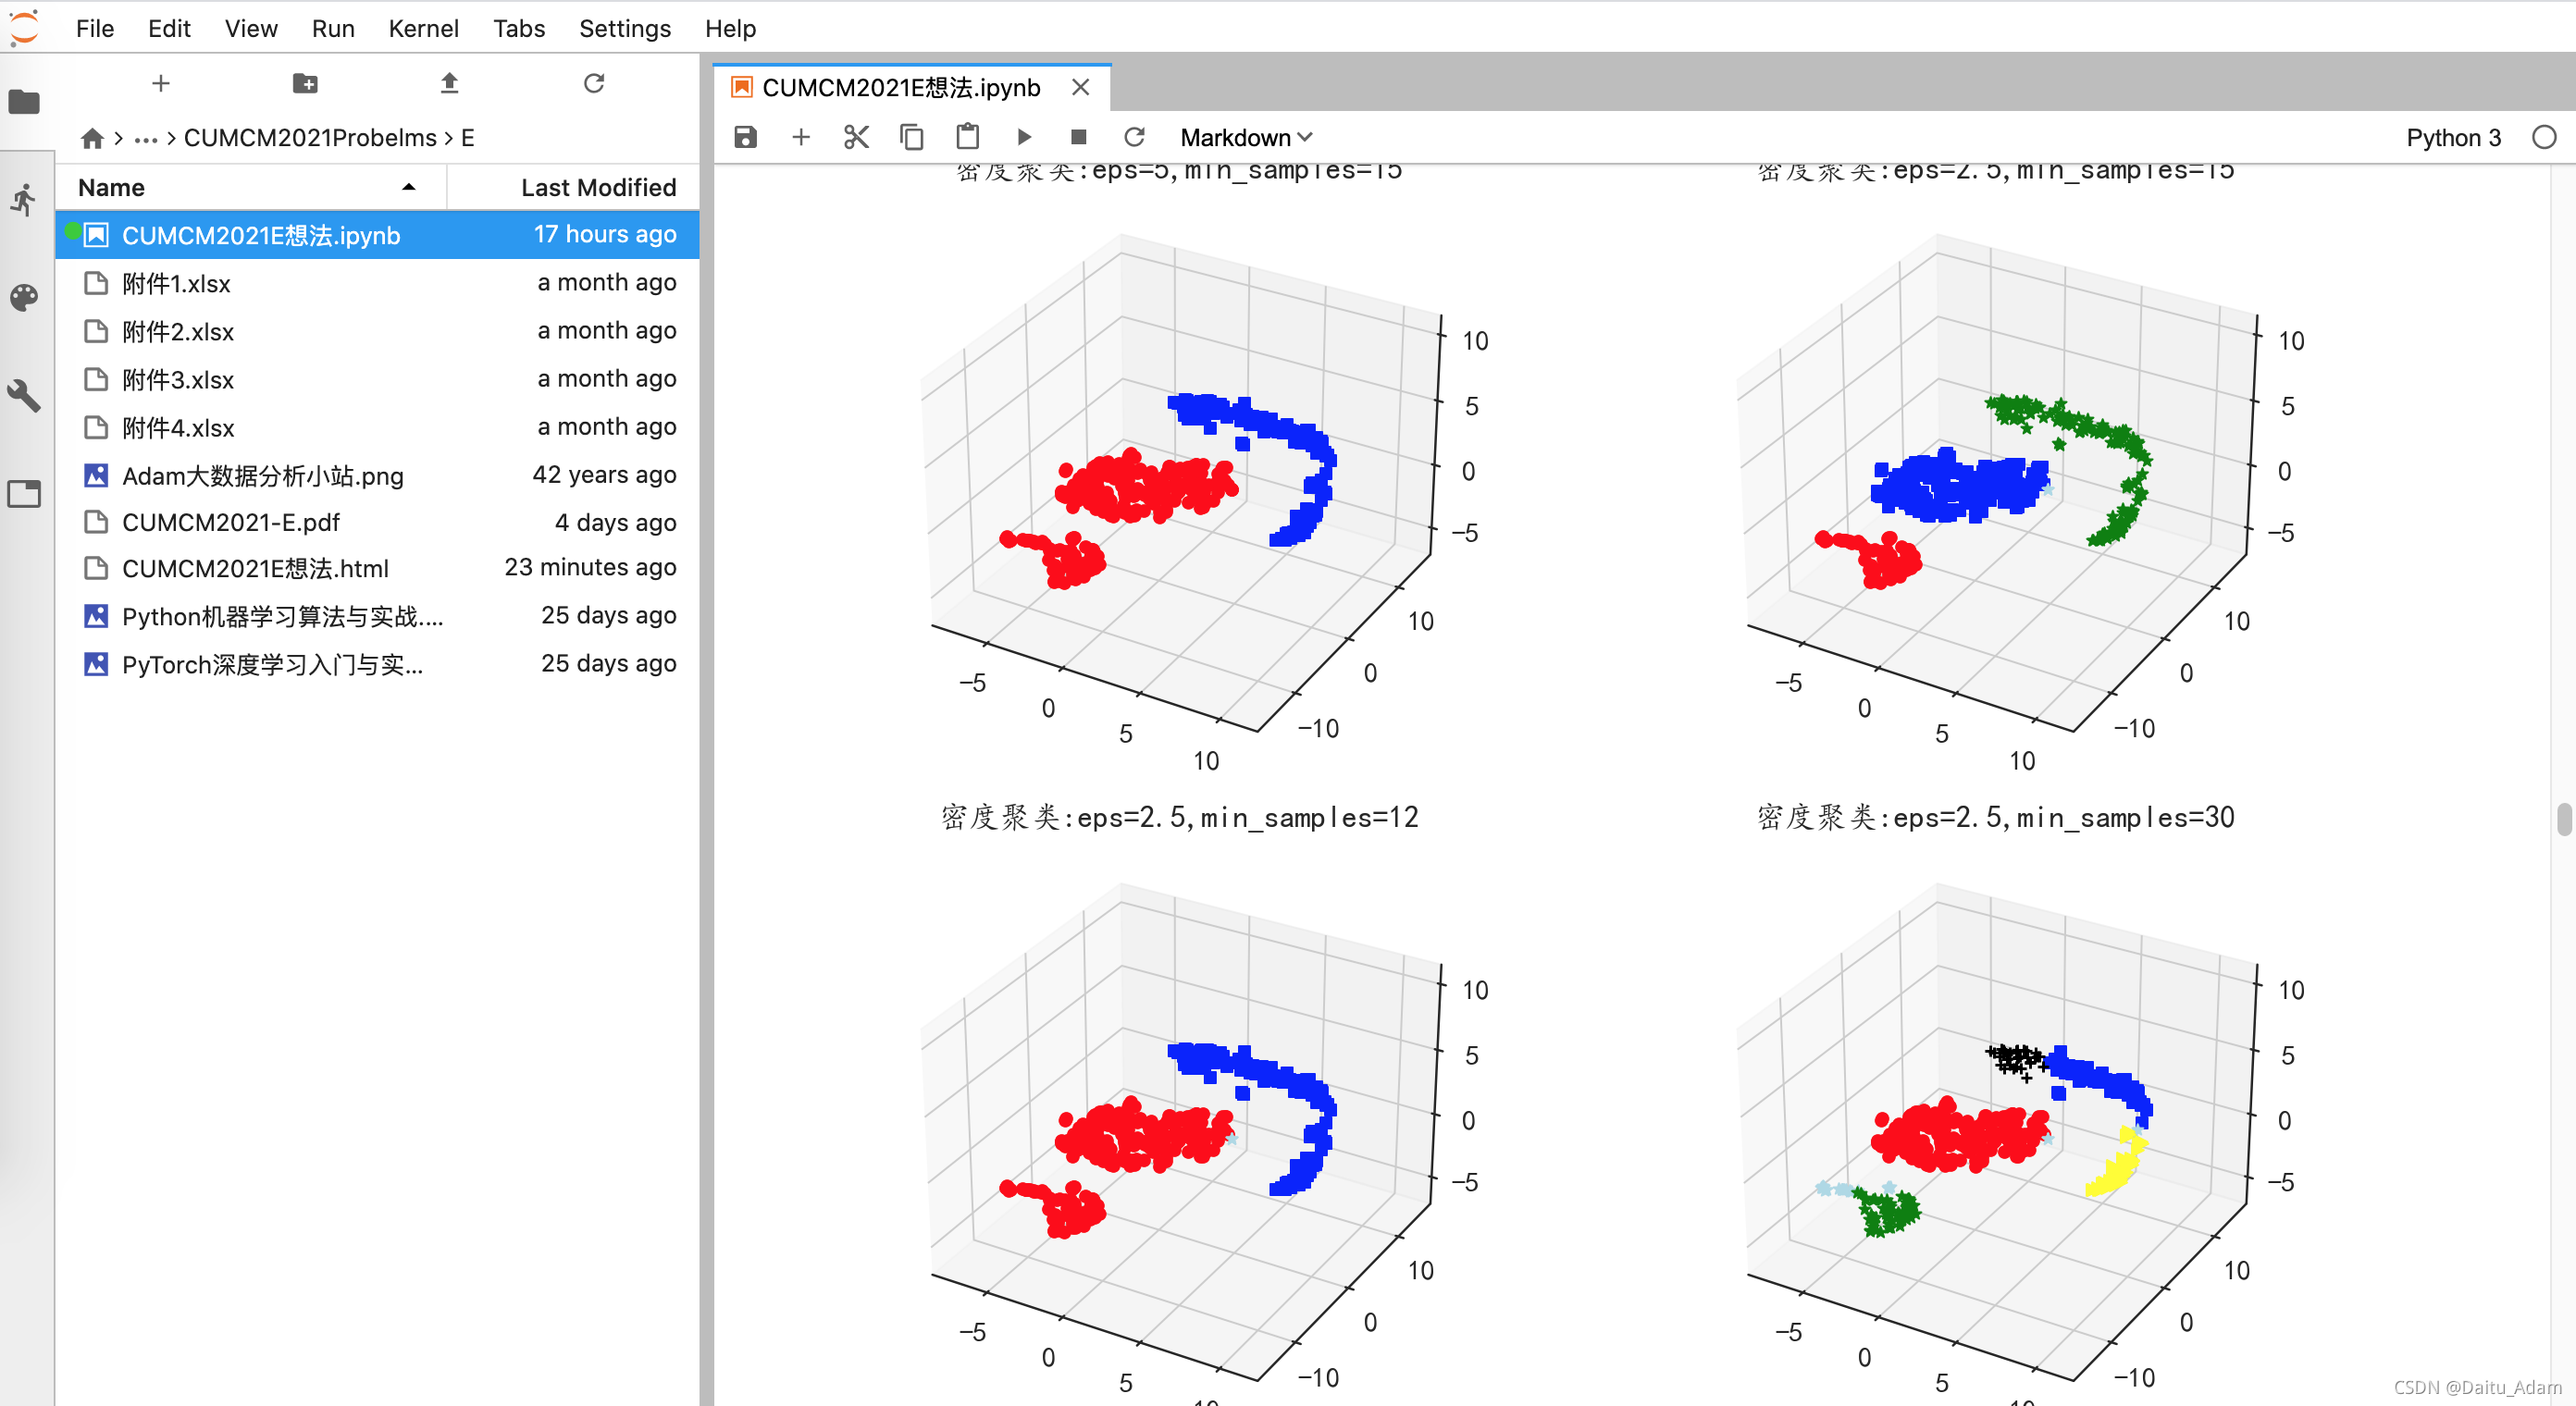Click the eps=2.5, min_samples=12 plot title
This screenshot has width=2576, height=1406.
1180,817
